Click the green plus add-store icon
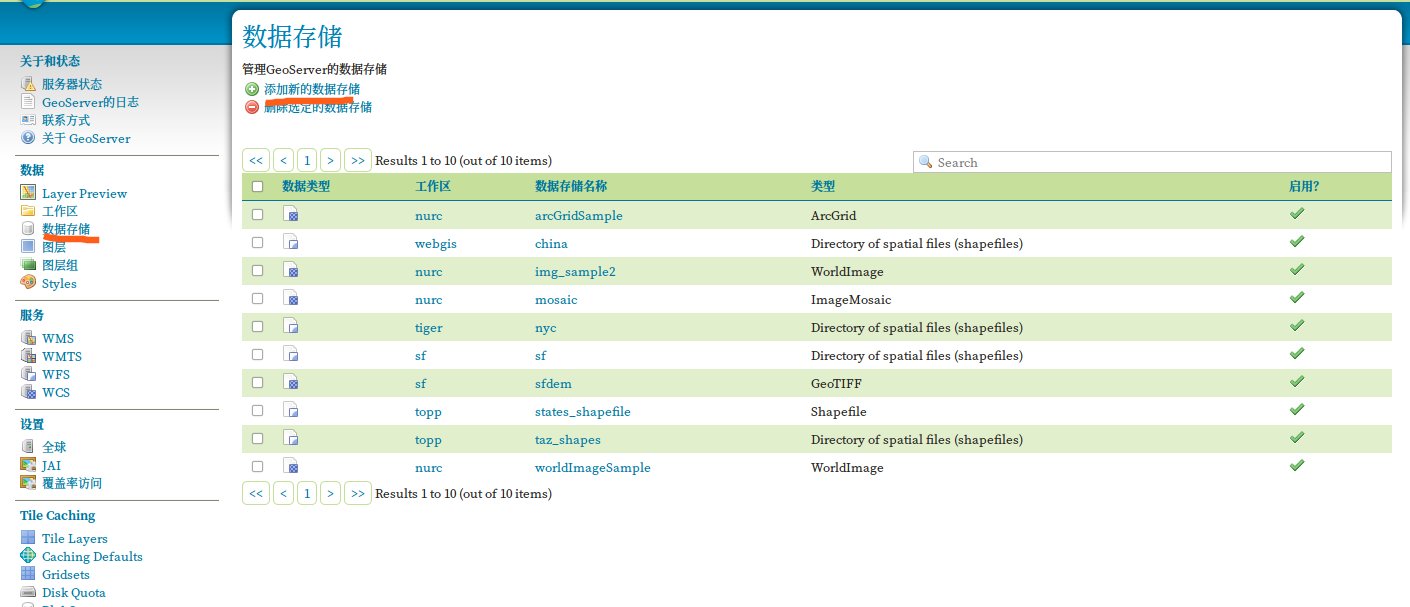The height and width of the screenshot is (607, 1410). [252, 89]
